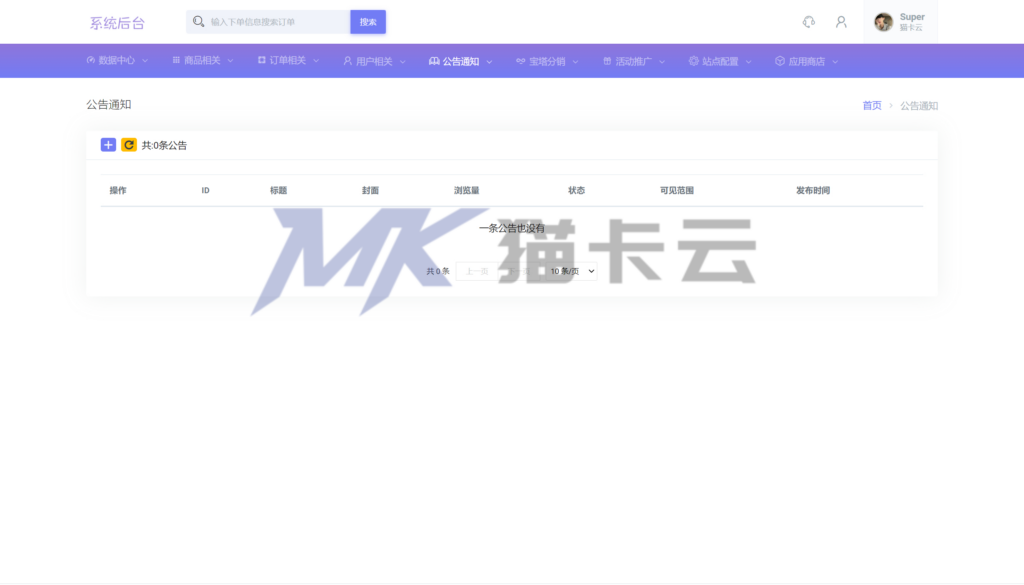Viewport: 1024px width, 585px height.
Task: Click the 公告通知 breadcrumb text
Action: pos(919,105)
